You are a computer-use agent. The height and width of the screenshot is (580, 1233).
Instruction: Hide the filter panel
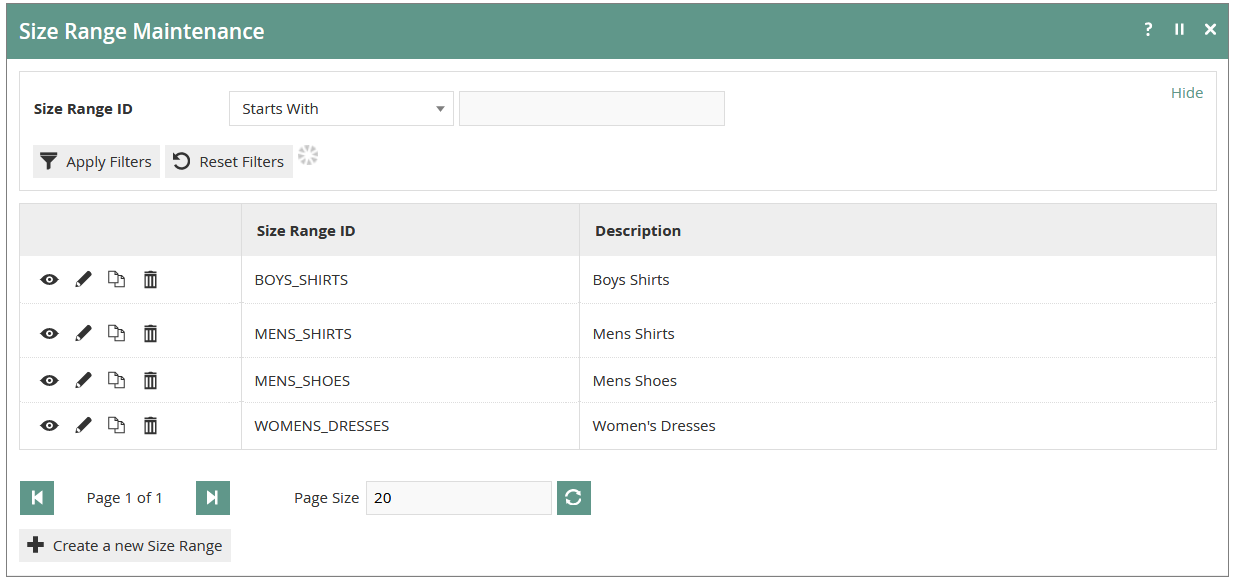pyautogui.click(x=1187, y=93)
